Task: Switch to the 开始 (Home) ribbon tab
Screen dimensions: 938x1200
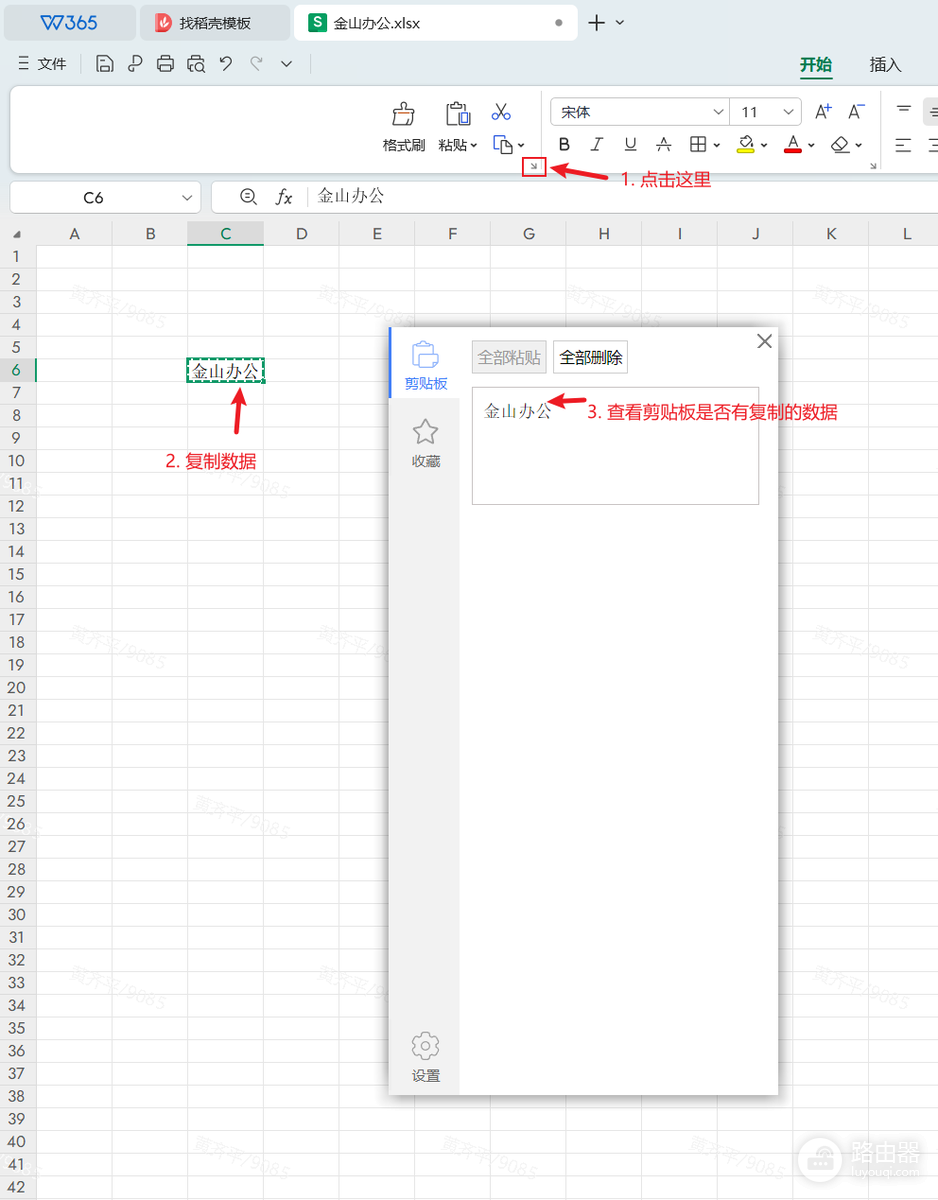Action: click(x=816, y=64)
